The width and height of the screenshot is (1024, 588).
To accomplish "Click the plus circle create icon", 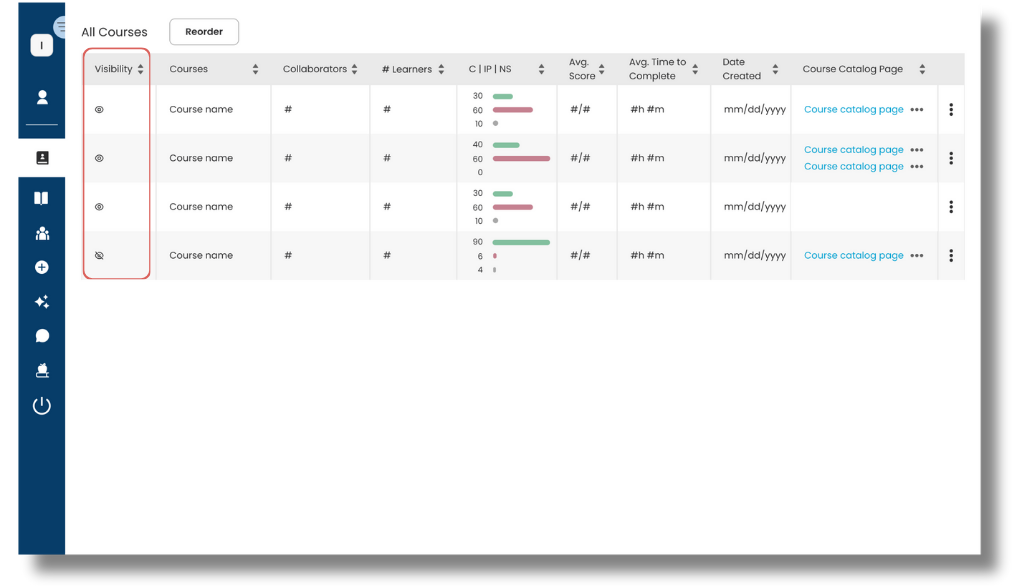I will (42, 267).
